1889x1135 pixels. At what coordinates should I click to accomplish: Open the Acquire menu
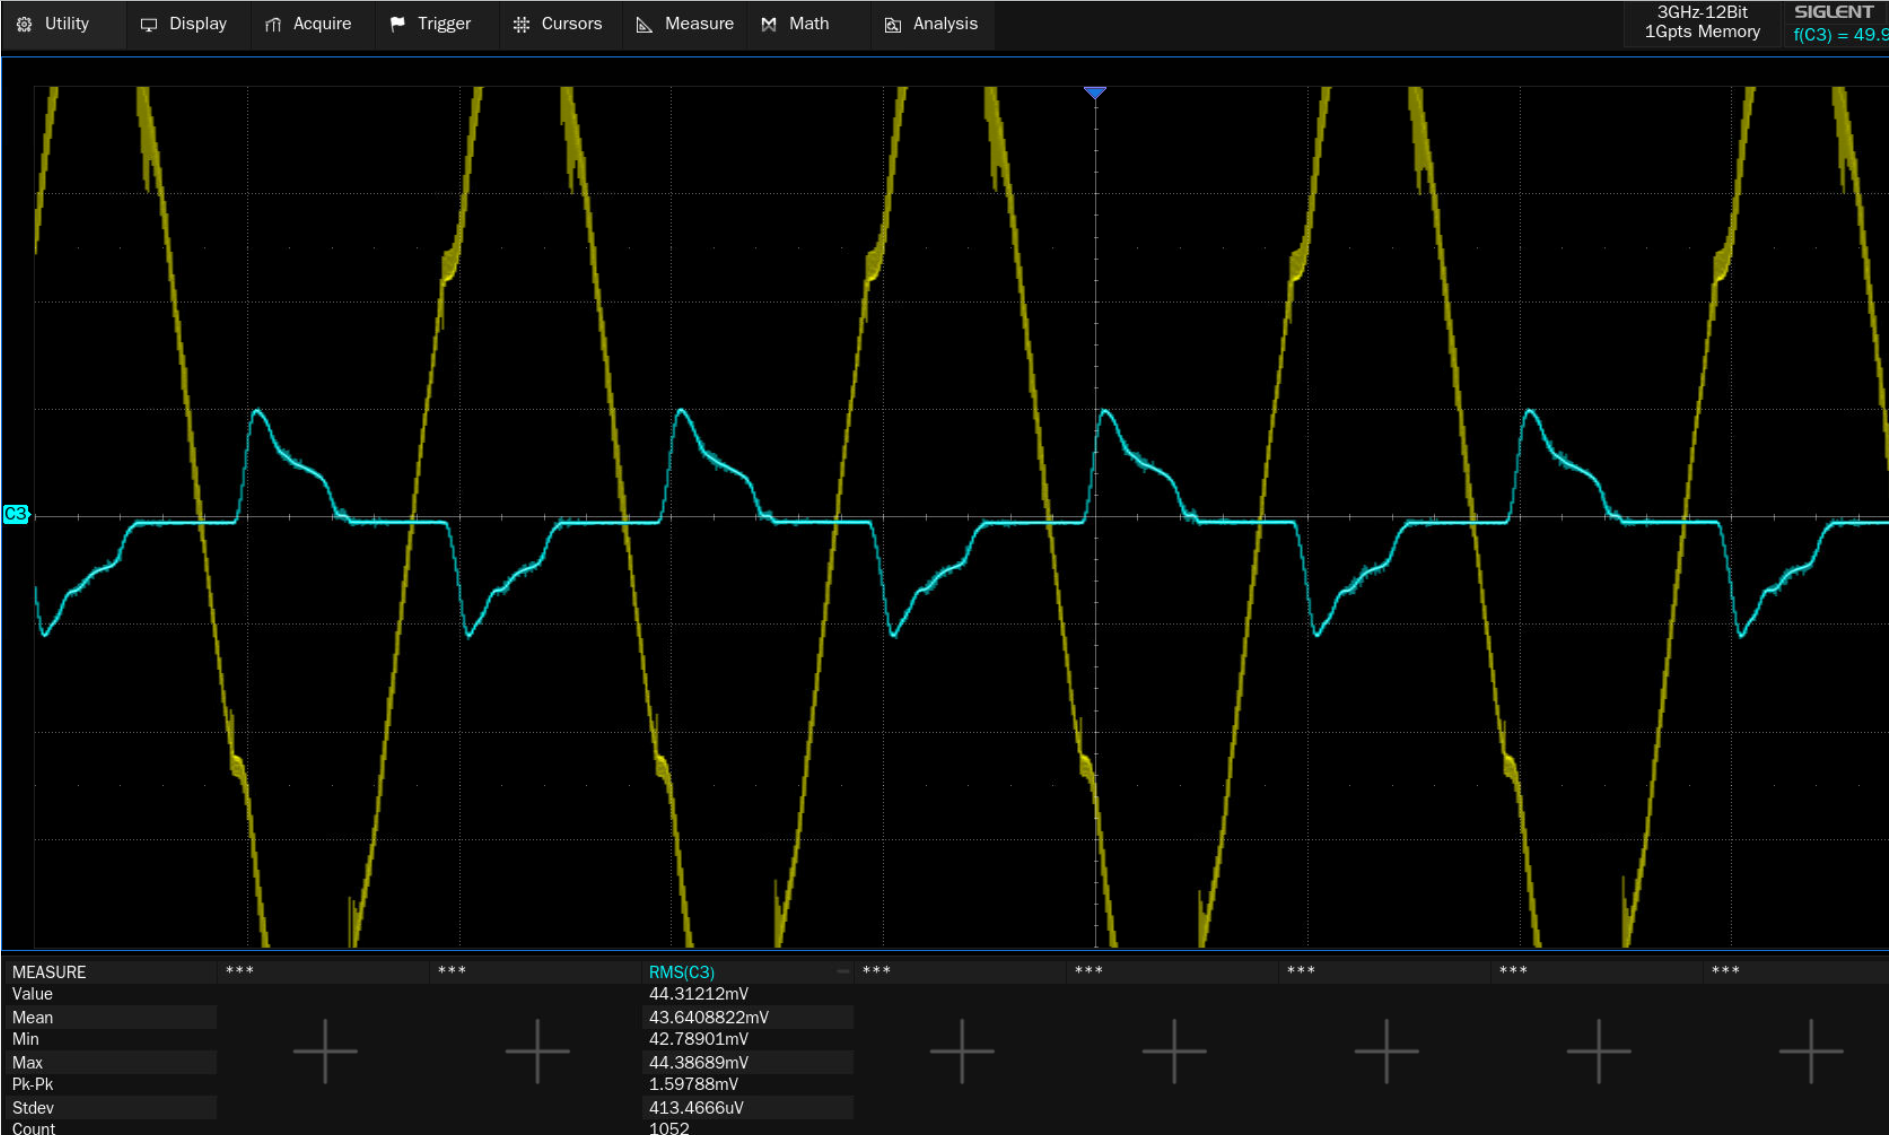click(309, 24)
